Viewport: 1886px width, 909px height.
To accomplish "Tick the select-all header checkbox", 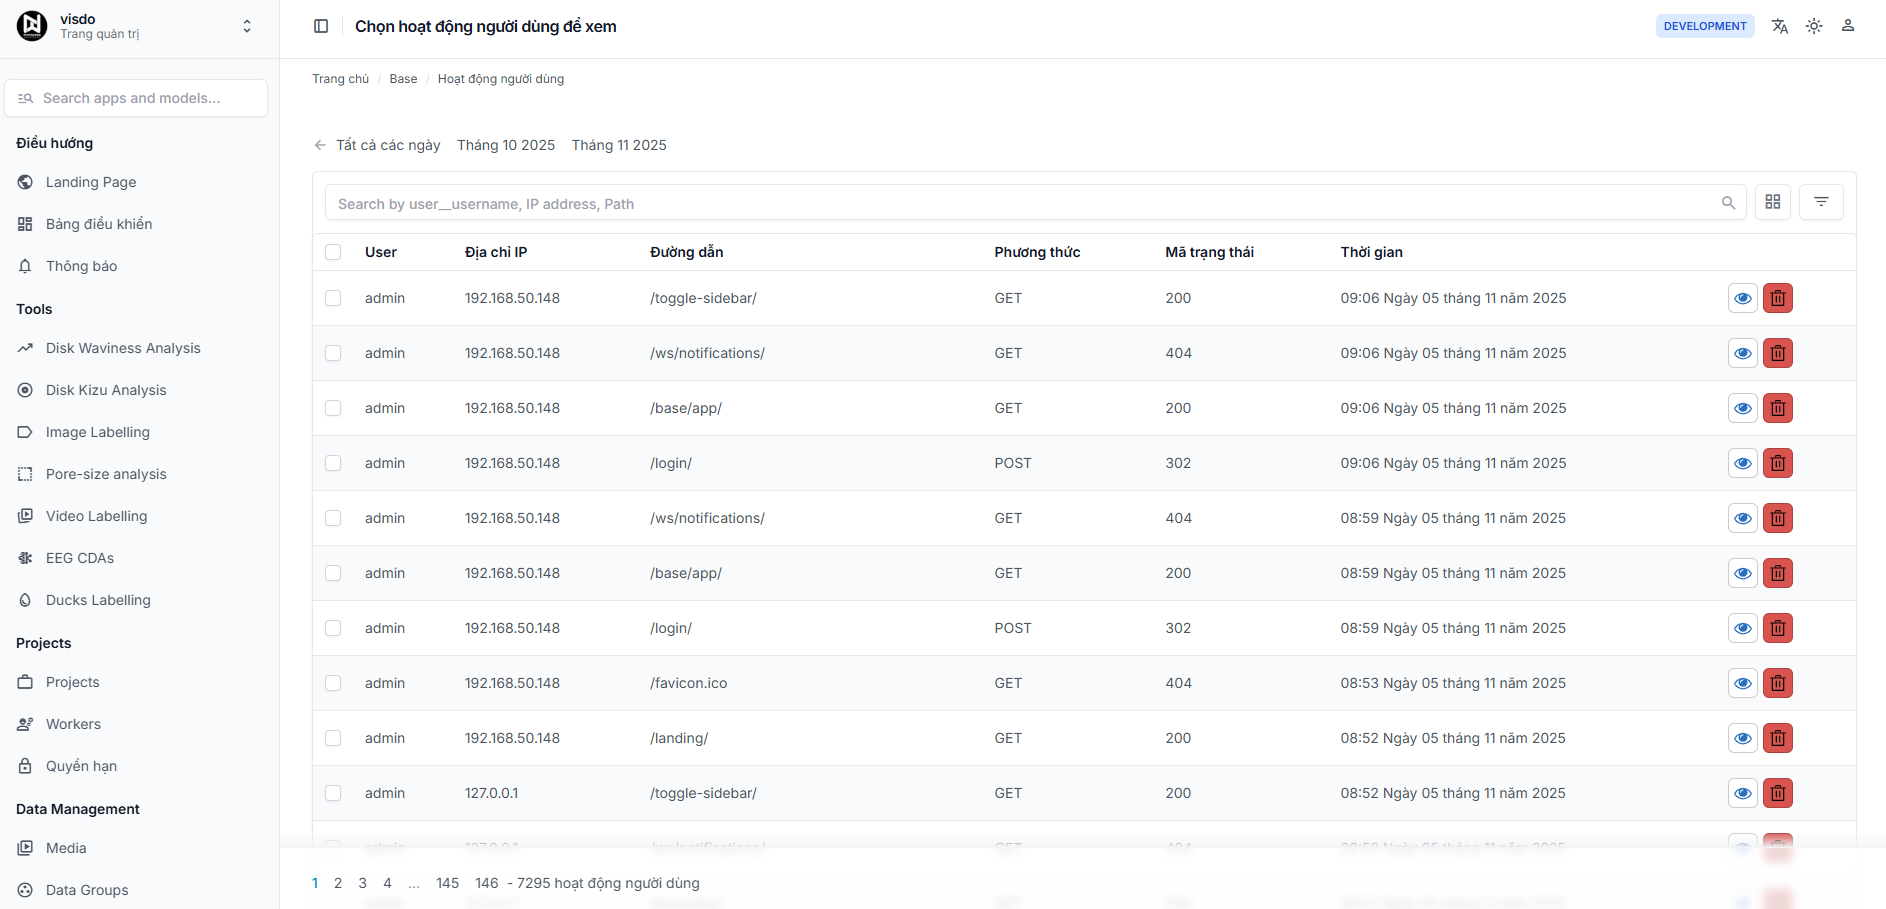I will (333, 252).
